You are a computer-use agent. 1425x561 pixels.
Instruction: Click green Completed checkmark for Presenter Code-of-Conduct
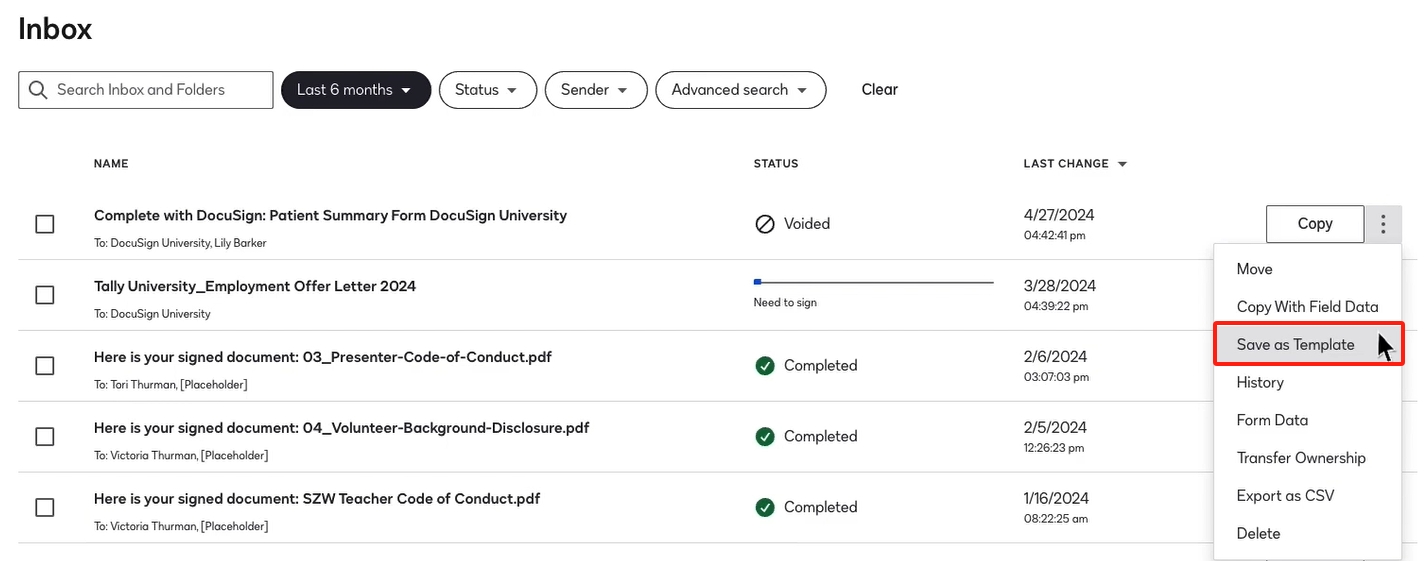pyautogui.click(x=765, y=366)
